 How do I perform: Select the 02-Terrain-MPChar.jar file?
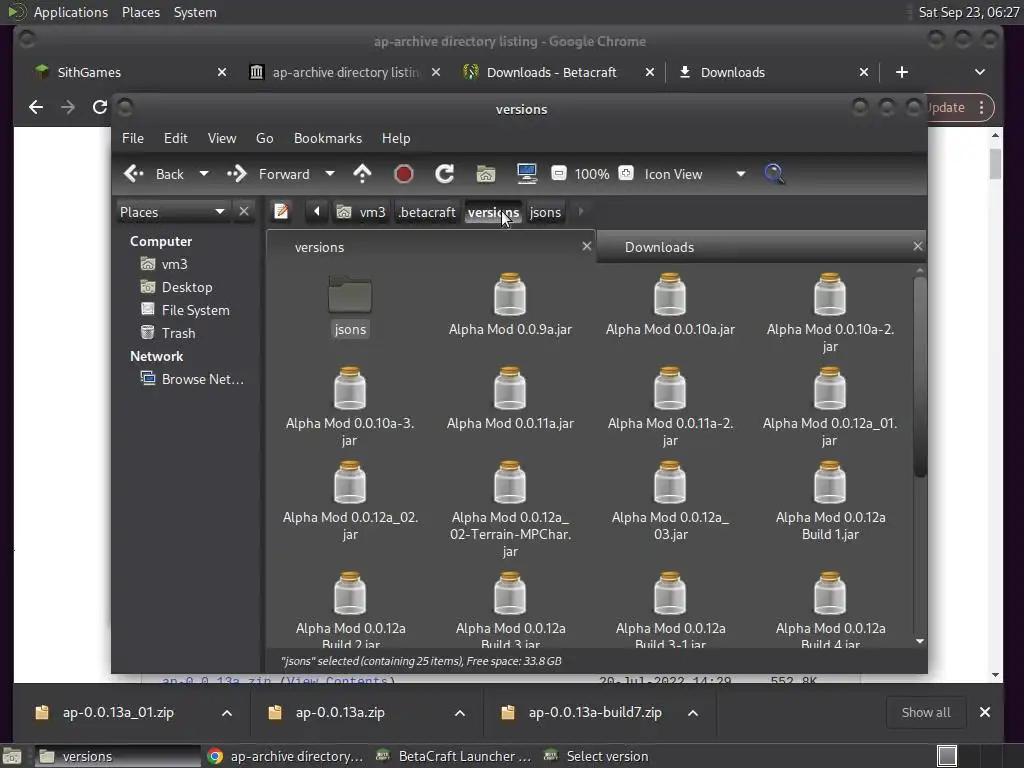click(510, 510)
